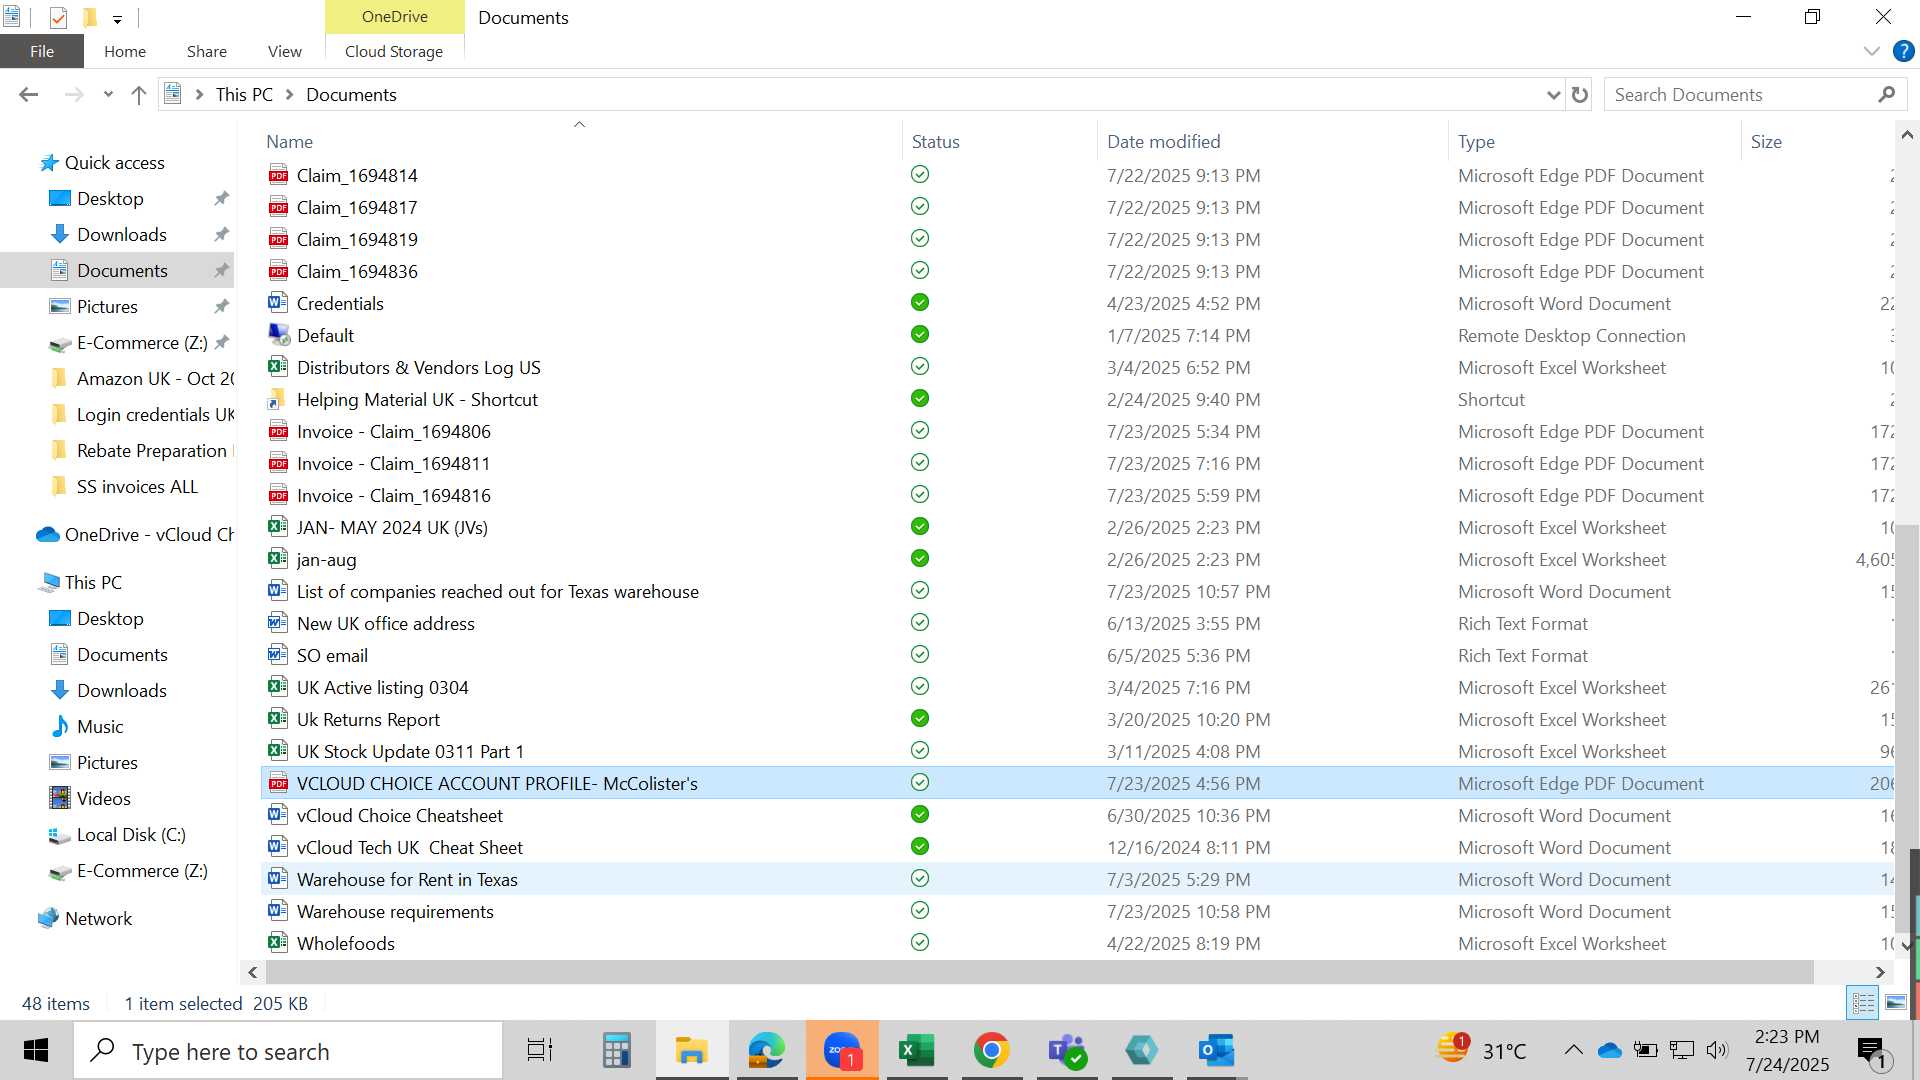Open E-Commerce (Z:) pinned drive
The width and height of the screenshot is (1920, 1080).
point(142,343)
